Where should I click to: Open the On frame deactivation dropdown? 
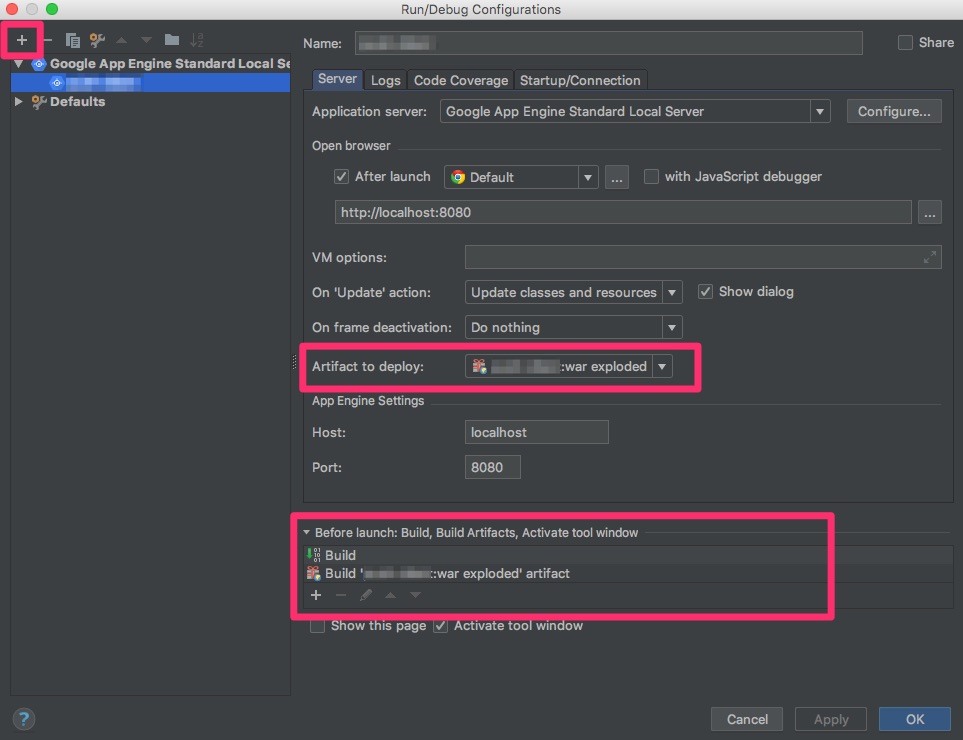(x=672, y=328)
